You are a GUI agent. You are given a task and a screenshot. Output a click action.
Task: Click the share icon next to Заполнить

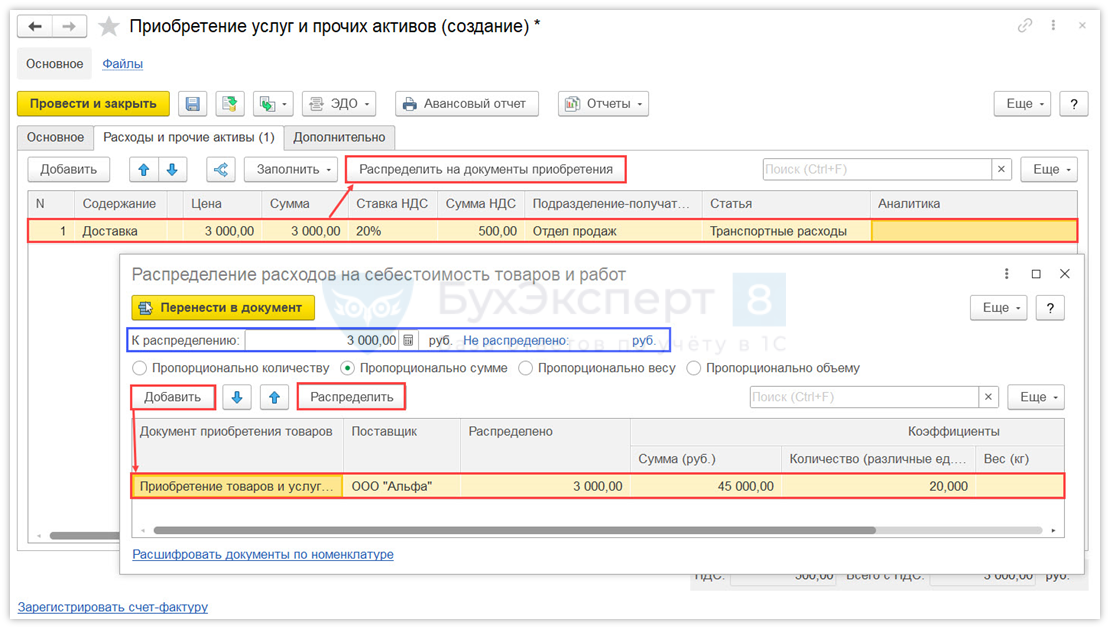coord(221,170)
